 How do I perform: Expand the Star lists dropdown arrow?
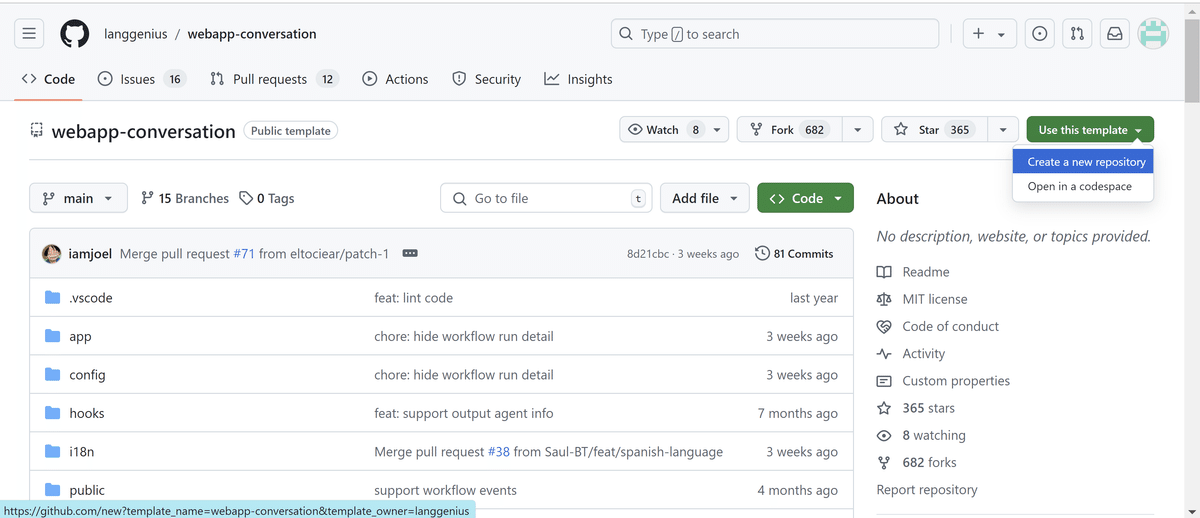[1003, 130]
